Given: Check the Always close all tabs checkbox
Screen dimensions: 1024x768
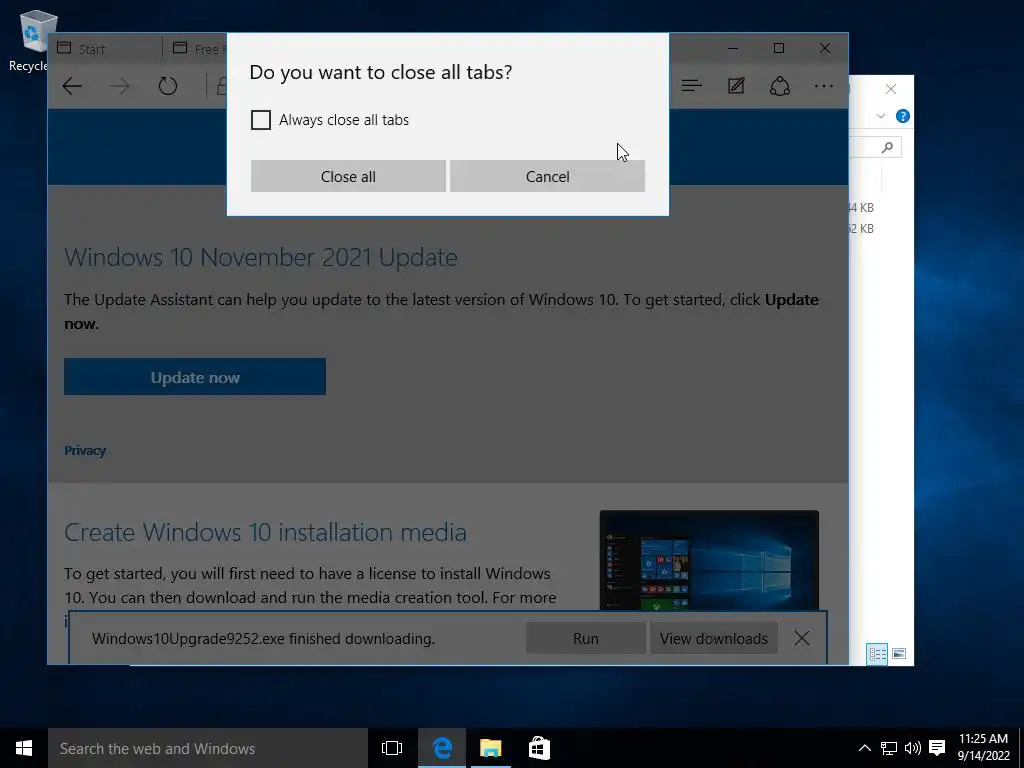Looking at the screenshot, I should 261,120.
